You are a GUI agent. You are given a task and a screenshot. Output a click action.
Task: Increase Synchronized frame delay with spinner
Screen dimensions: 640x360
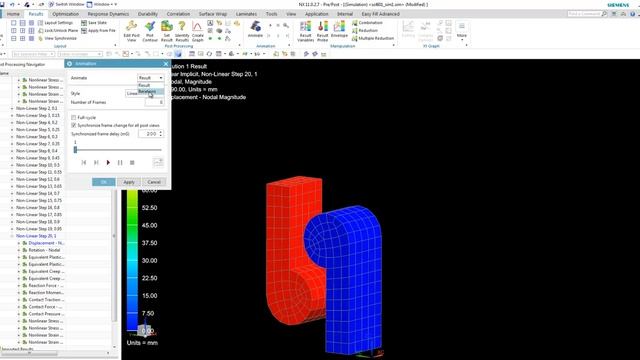click(161, 132)
